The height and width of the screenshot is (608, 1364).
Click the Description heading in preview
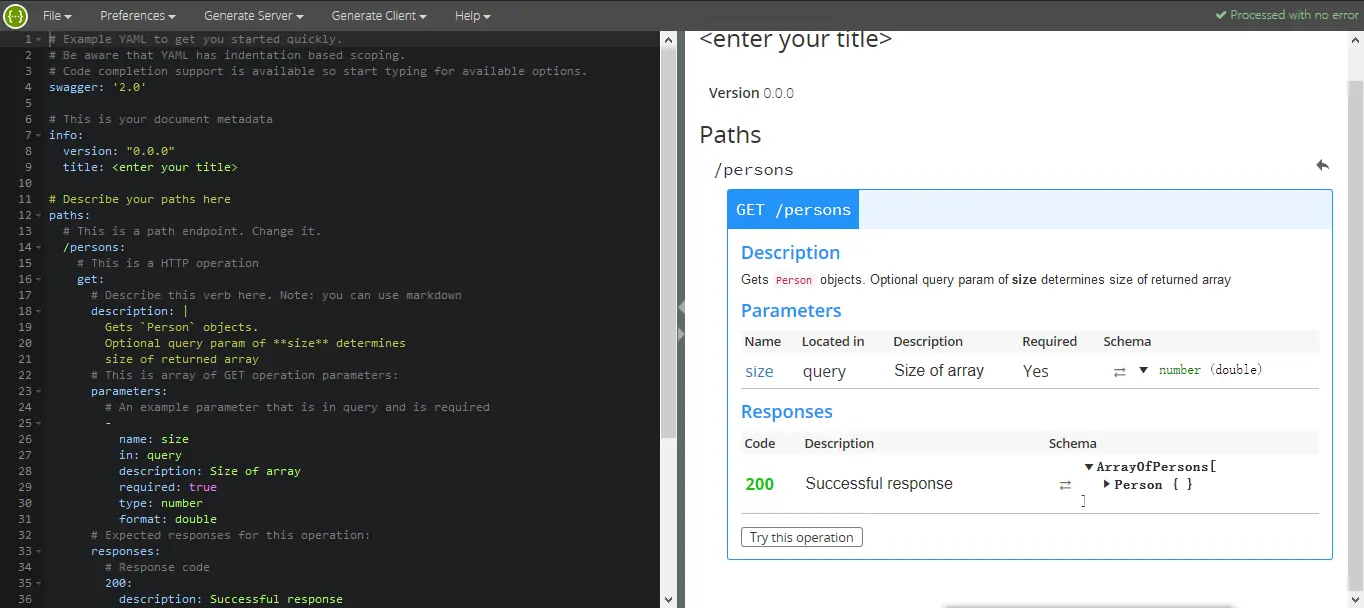pos(790,253)
